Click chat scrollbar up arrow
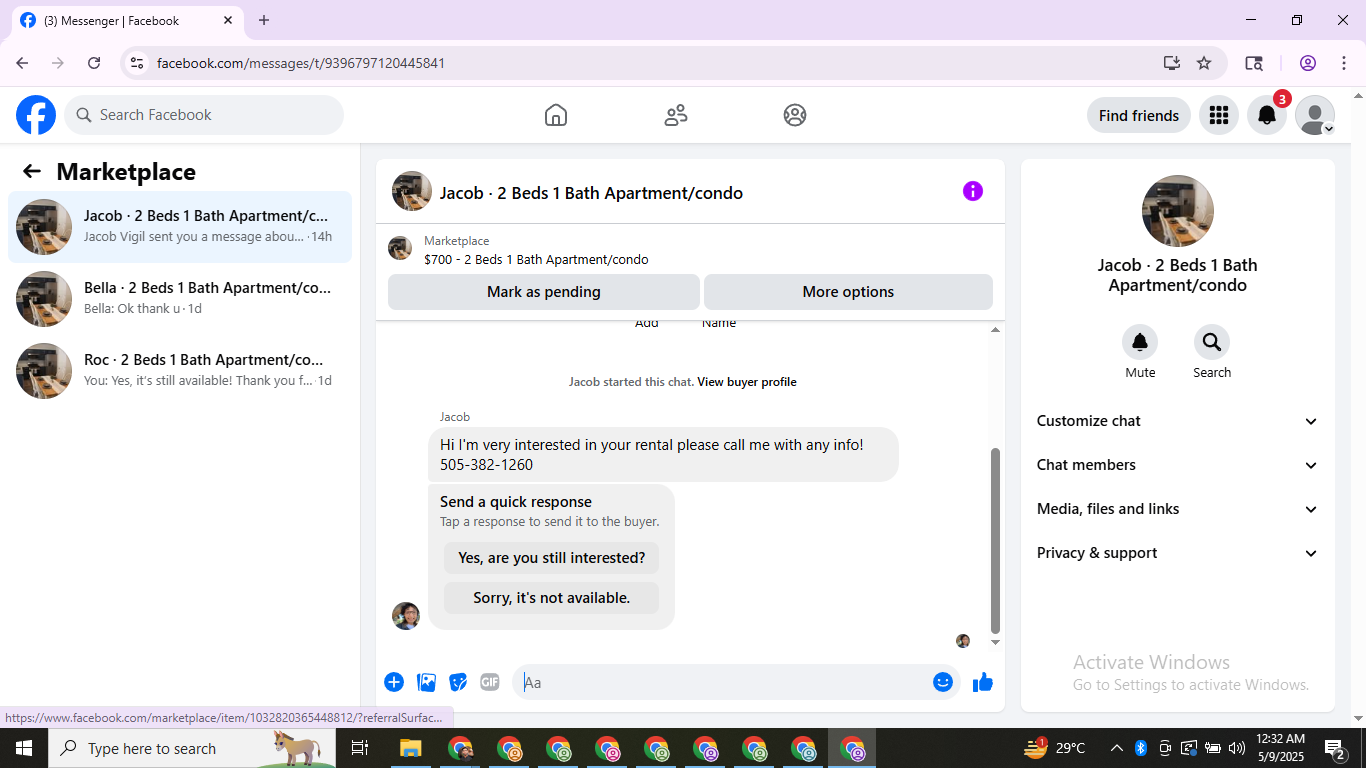1366x768 pixels. point(995,330)
